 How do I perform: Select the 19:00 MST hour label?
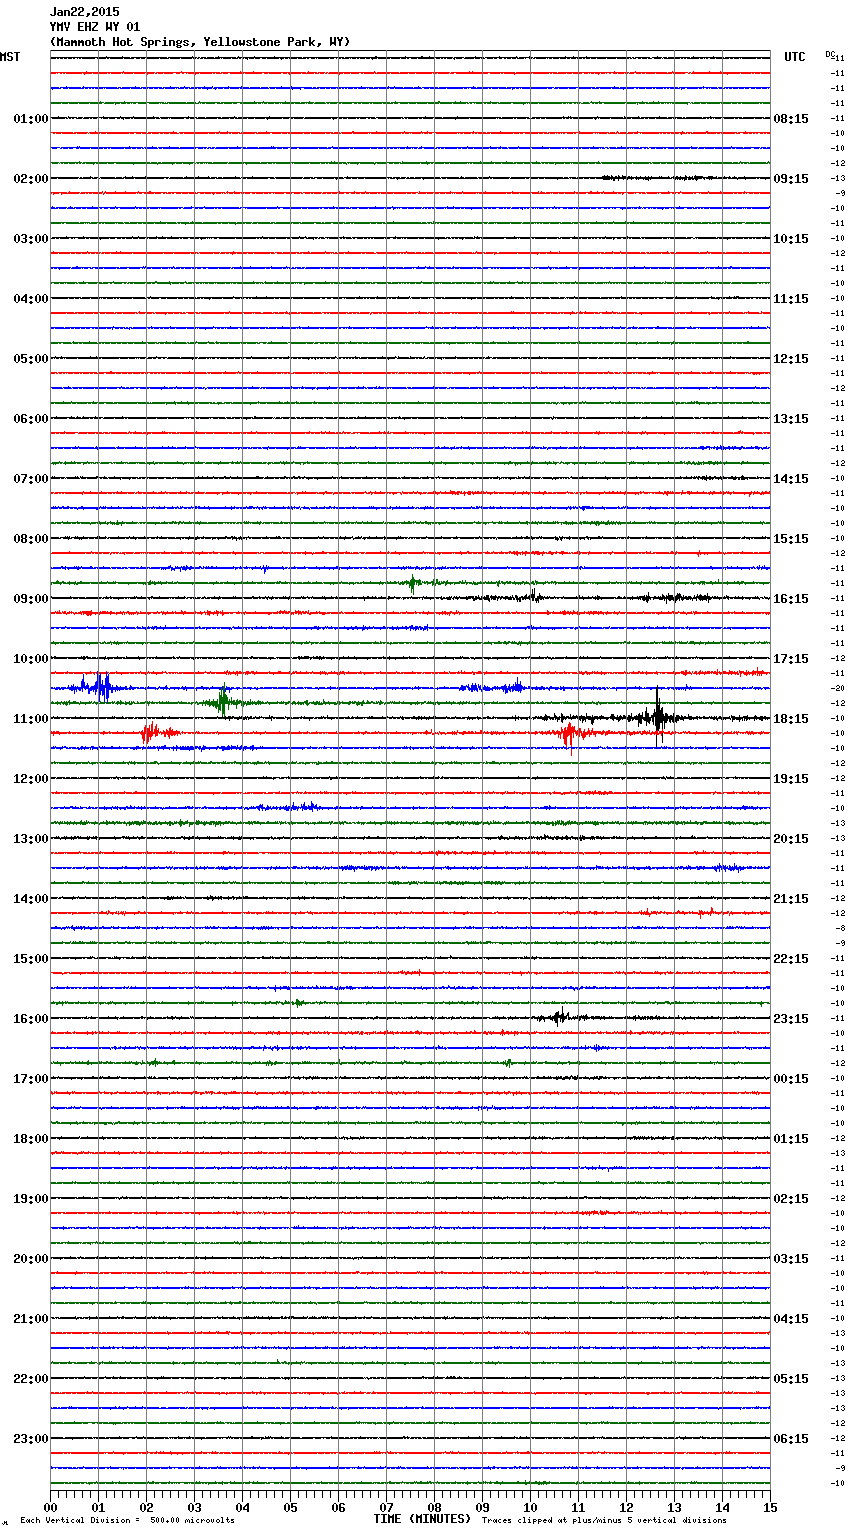(30, 1199)
